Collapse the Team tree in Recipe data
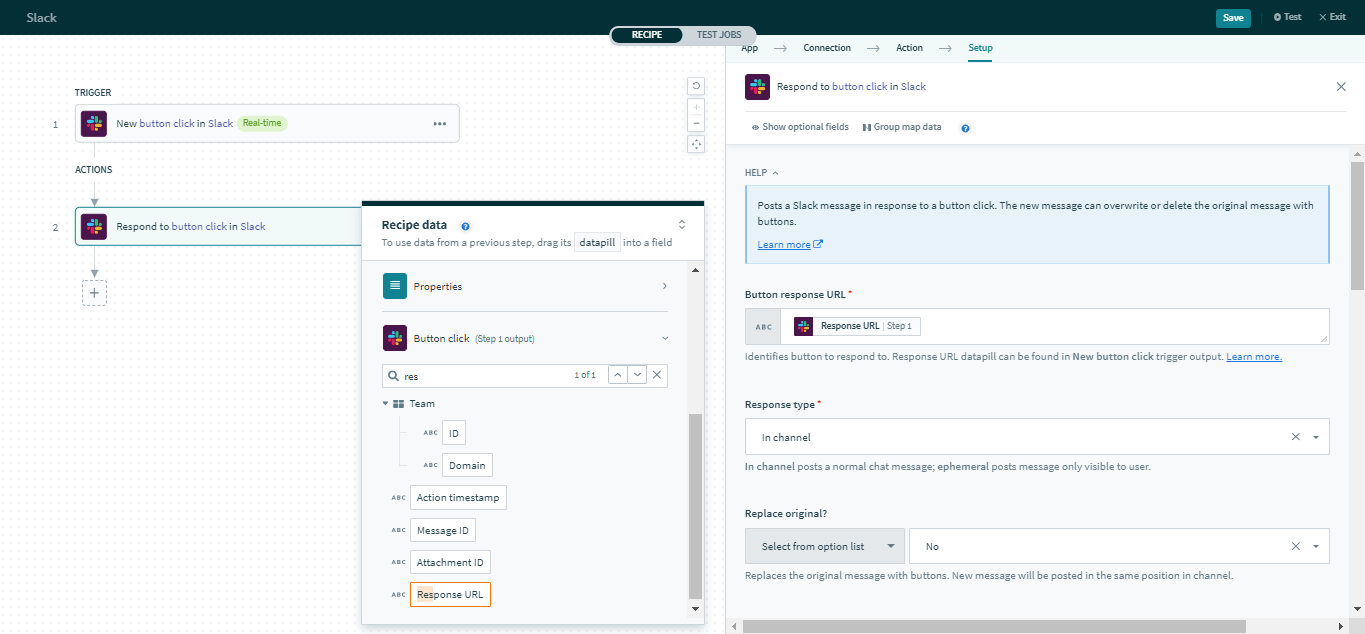This screenshot has width=1365, height=634. click(x=386, y=403)
